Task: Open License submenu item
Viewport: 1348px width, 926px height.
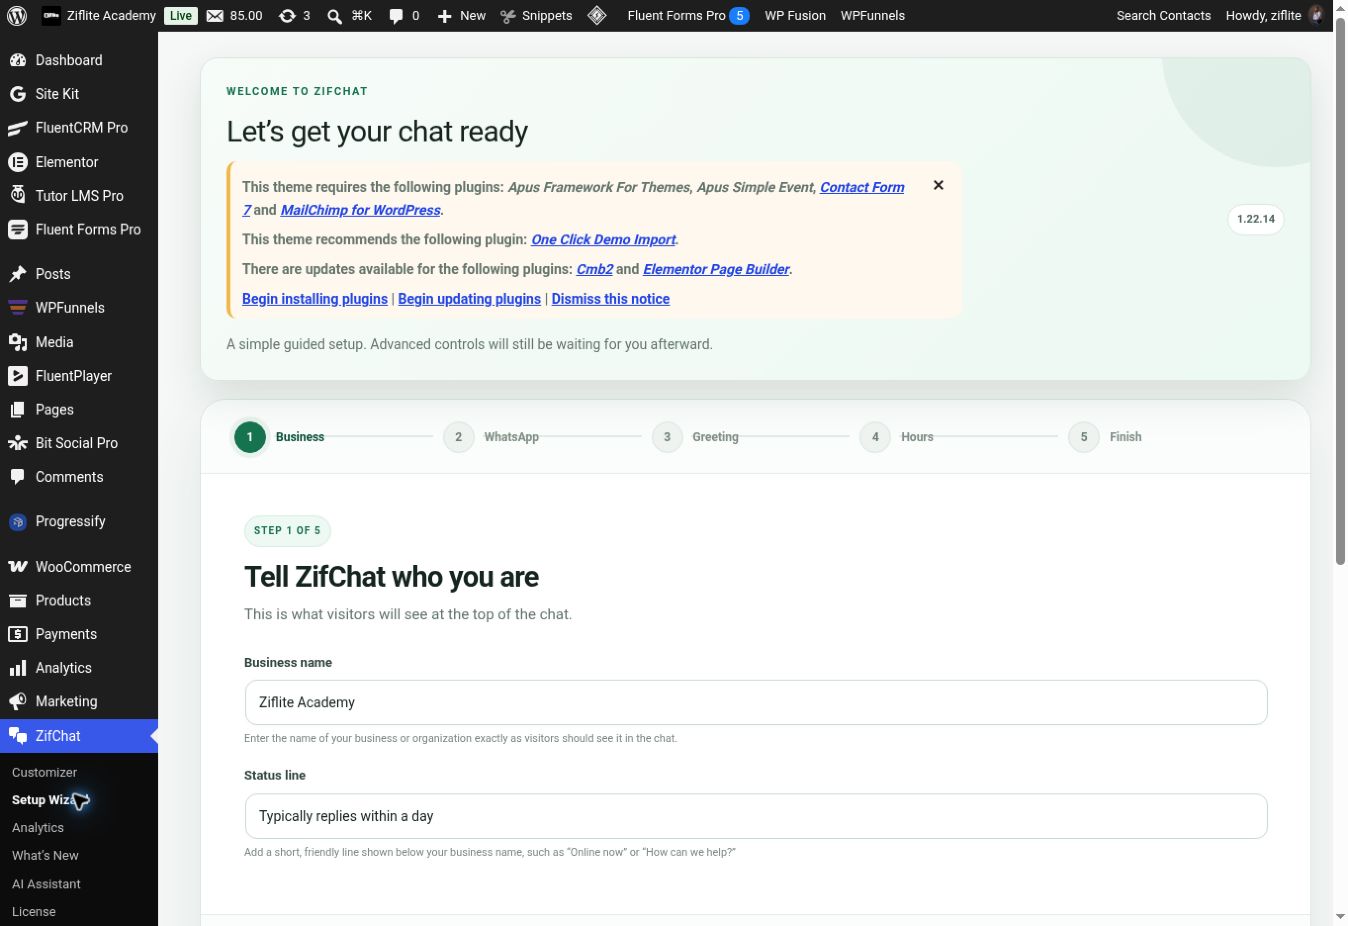Action: (x=34, y=912)
